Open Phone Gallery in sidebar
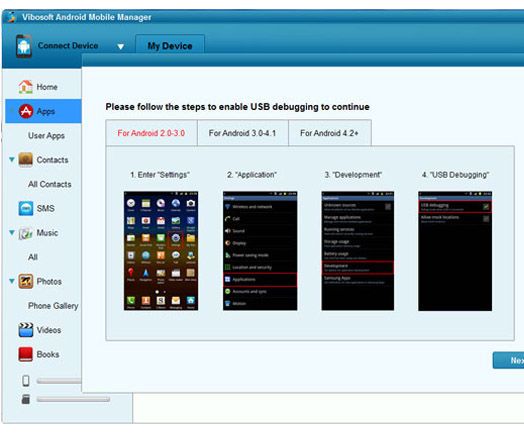 pos(53,306)
